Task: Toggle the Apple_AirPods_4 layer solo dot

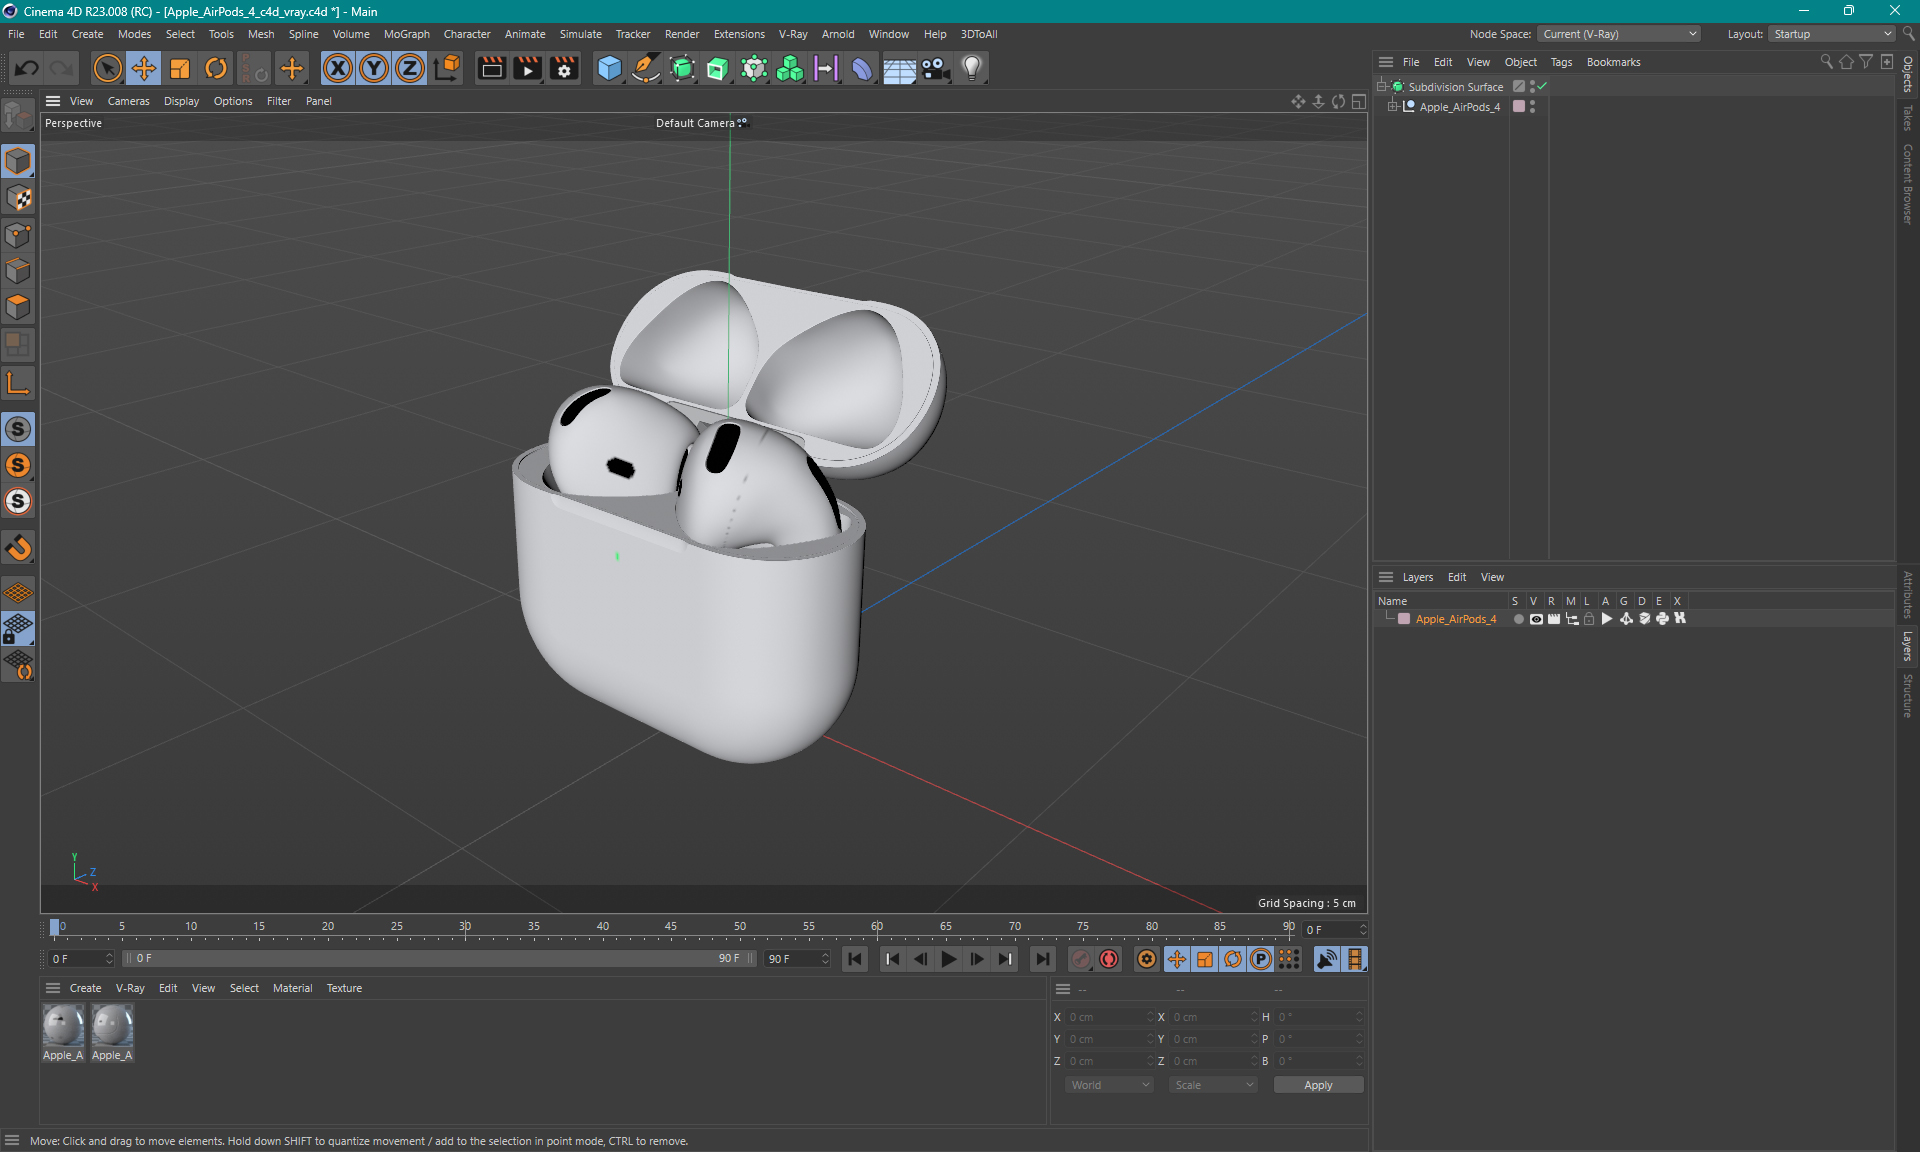Action: point(1518,619)
